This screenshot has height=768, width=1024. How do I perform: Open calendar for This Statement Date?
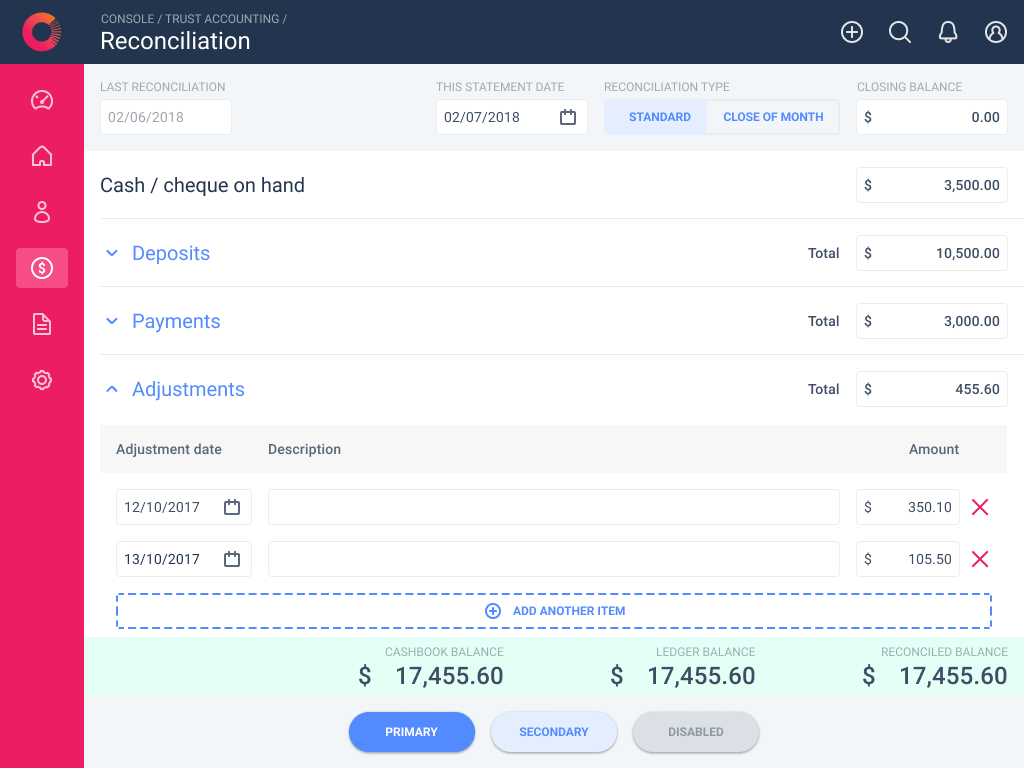click(x=568, y=117)
